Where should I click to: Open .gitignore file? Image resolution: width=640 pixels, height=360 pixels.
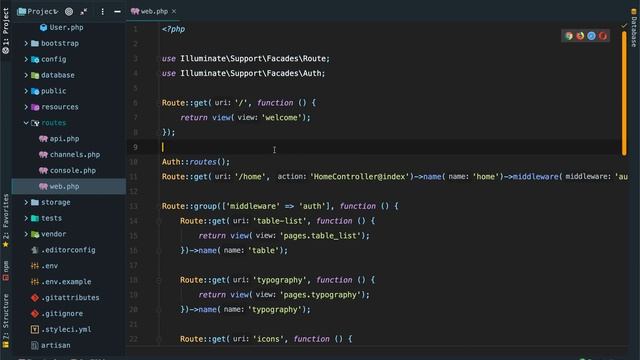coord(62,314)
